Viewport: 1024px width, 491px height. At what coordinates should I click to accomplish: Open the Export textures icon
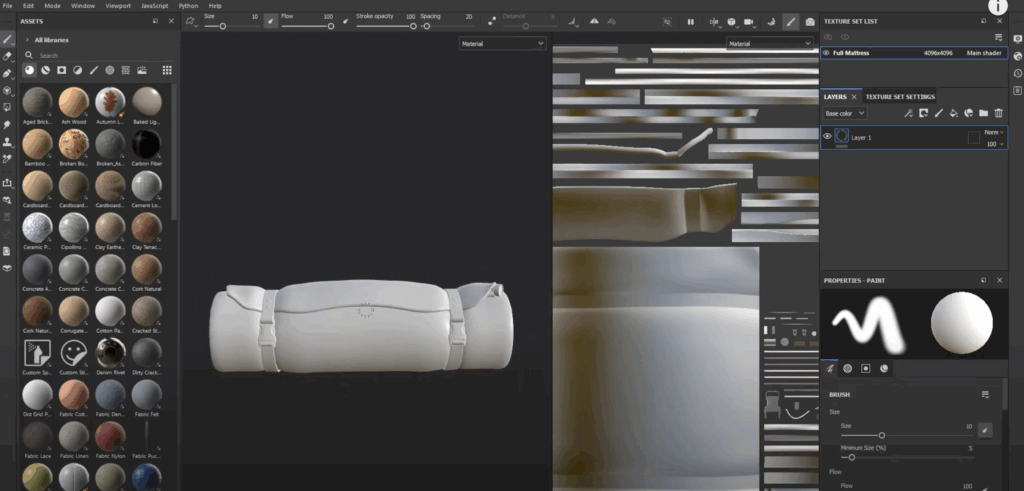7,183
